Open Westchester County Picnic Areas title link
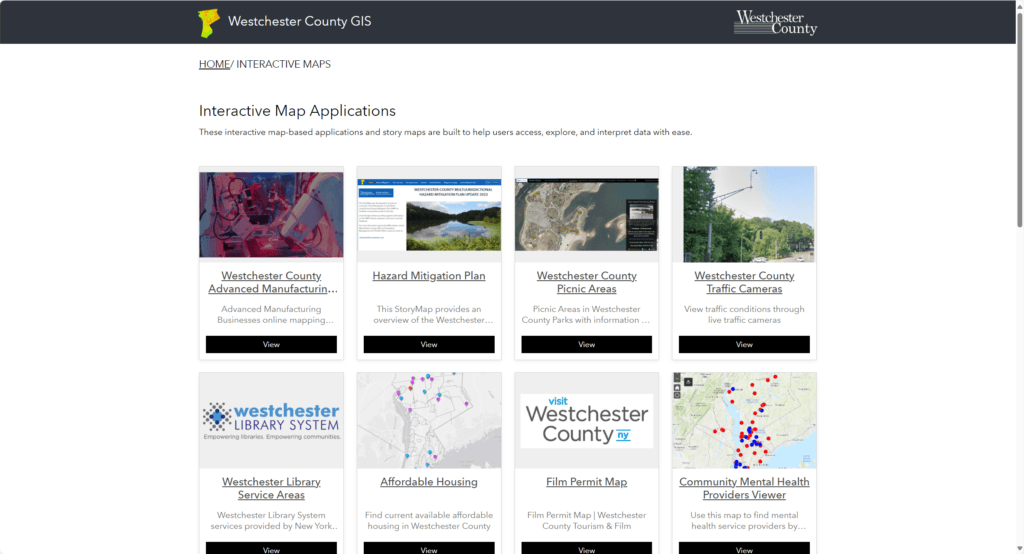1024x554 pixels. tap(586, 283)
